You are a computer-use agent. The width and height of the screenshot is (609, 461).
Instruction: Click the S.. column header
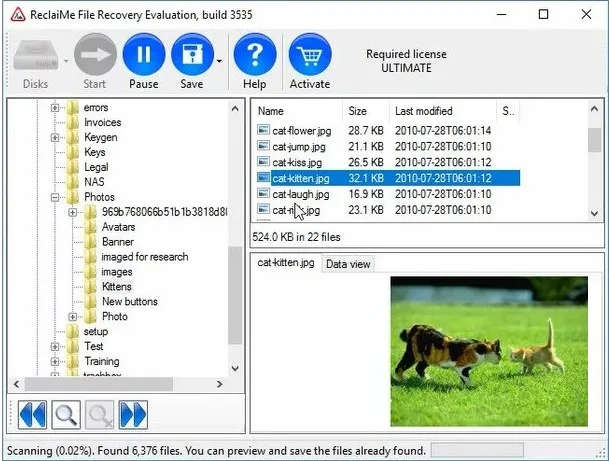click(508, 111)
